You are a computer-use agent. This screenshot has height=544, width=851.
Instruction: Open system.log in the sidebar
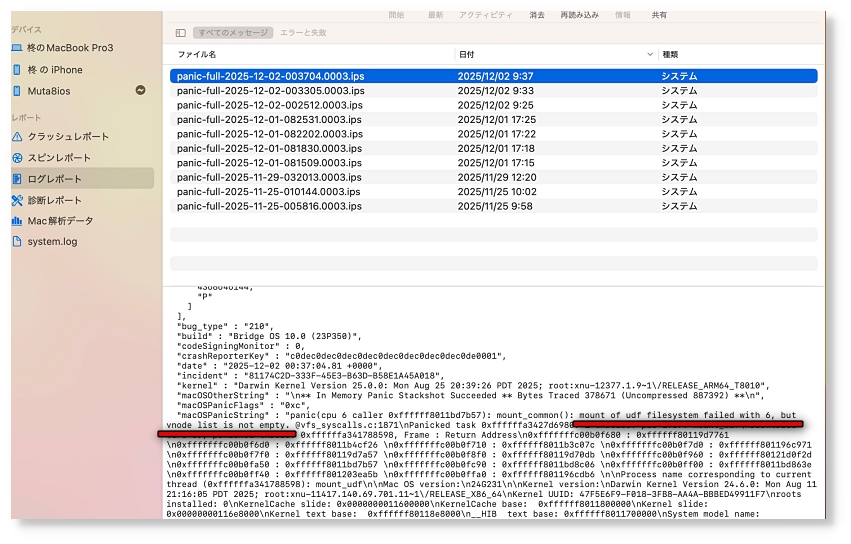[x=52, y=242]
